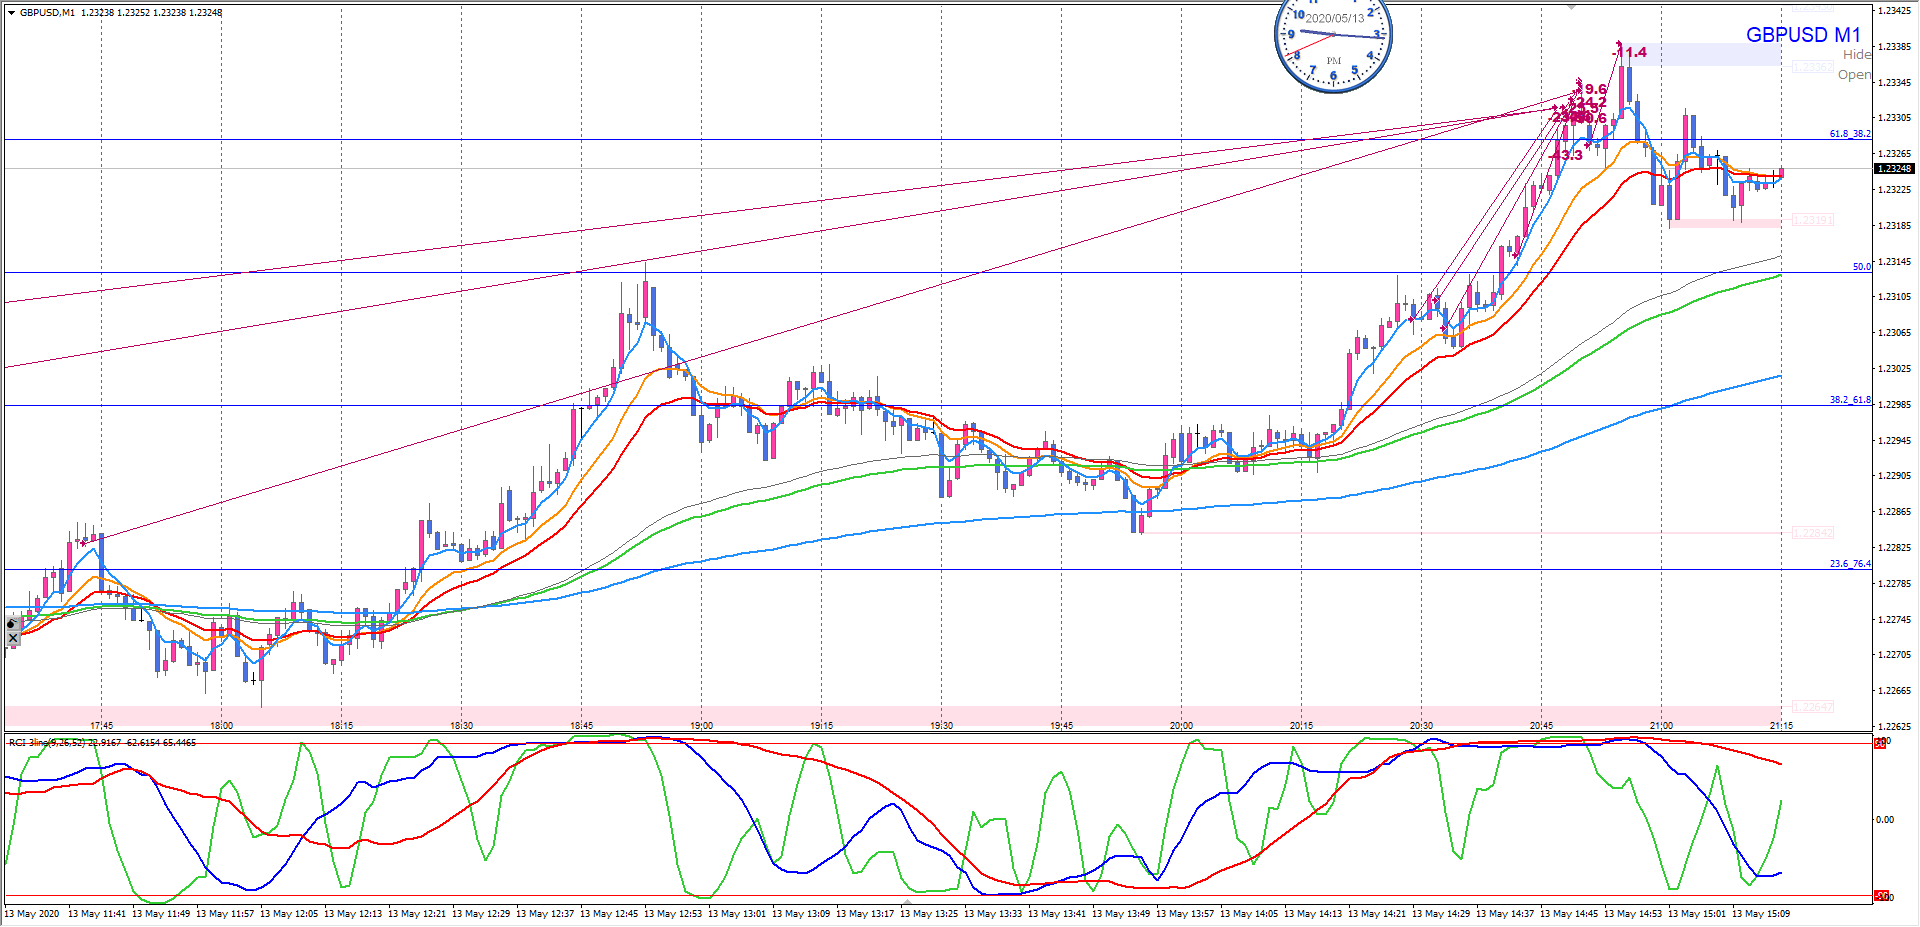The height and width of the screenshot is (927, 1920).
Task: Click the RCI 3line indicator label
Action: tap(102, 743)
